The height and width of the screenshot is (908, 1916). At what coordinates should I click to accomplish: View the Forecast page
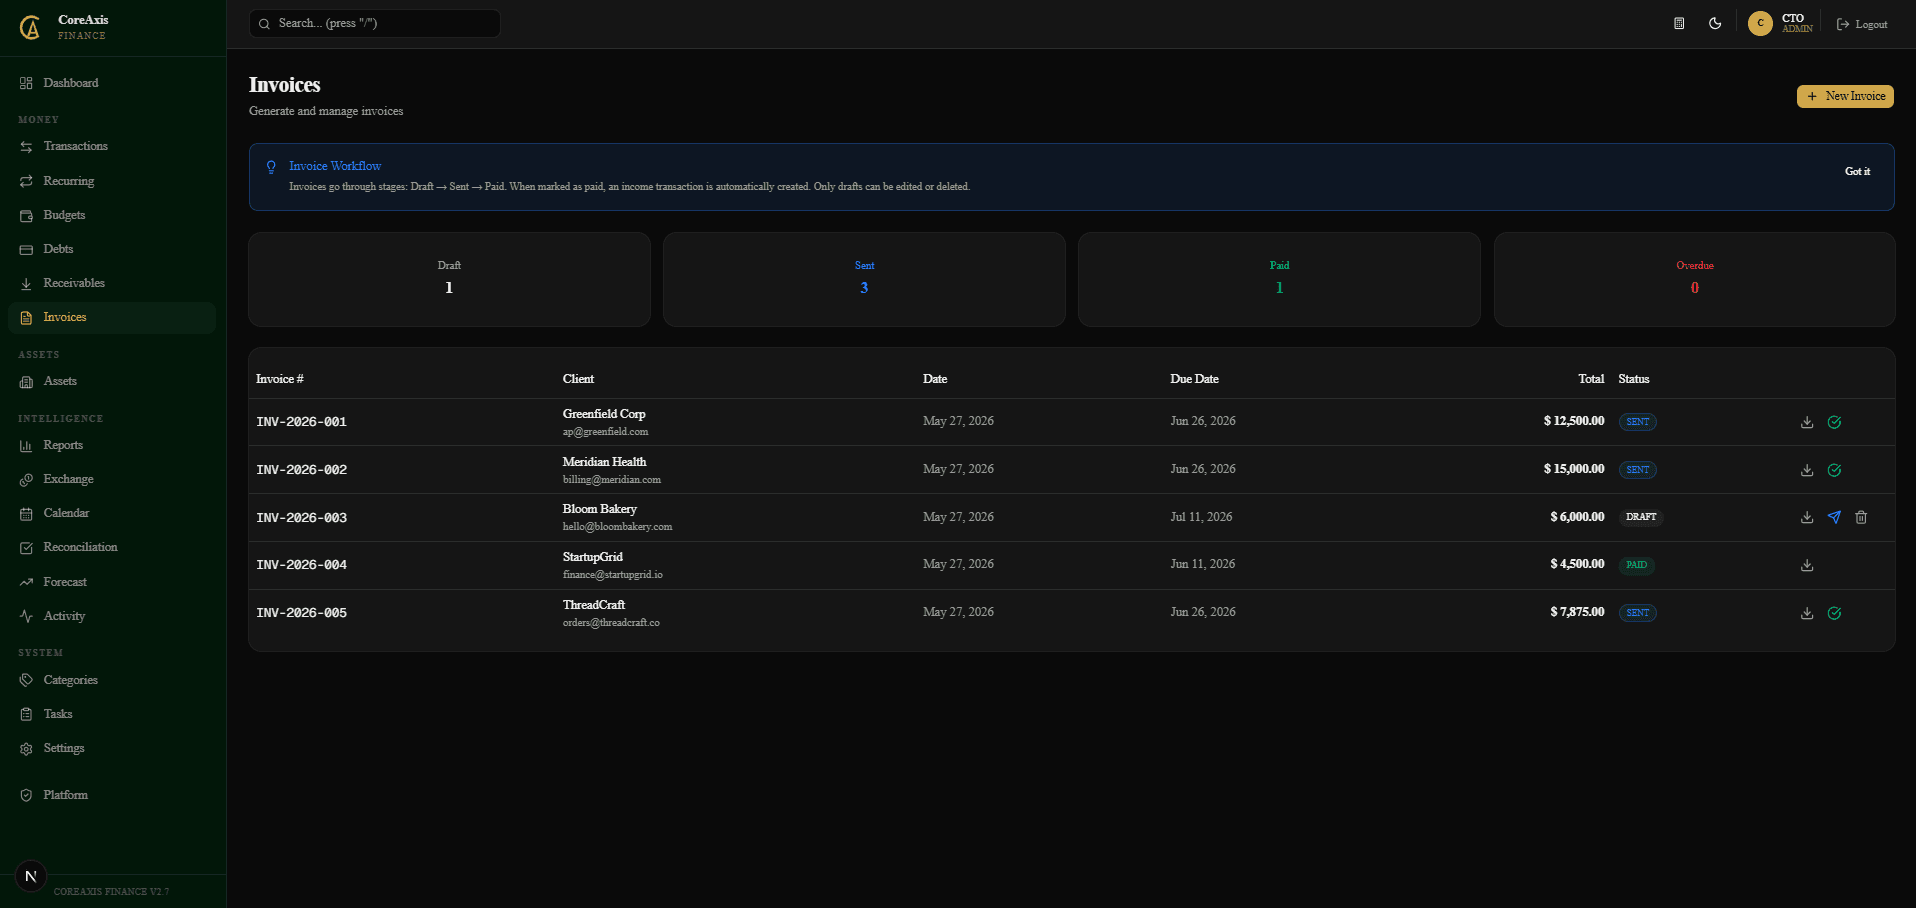pyautogui.click(x=112, y=582)
